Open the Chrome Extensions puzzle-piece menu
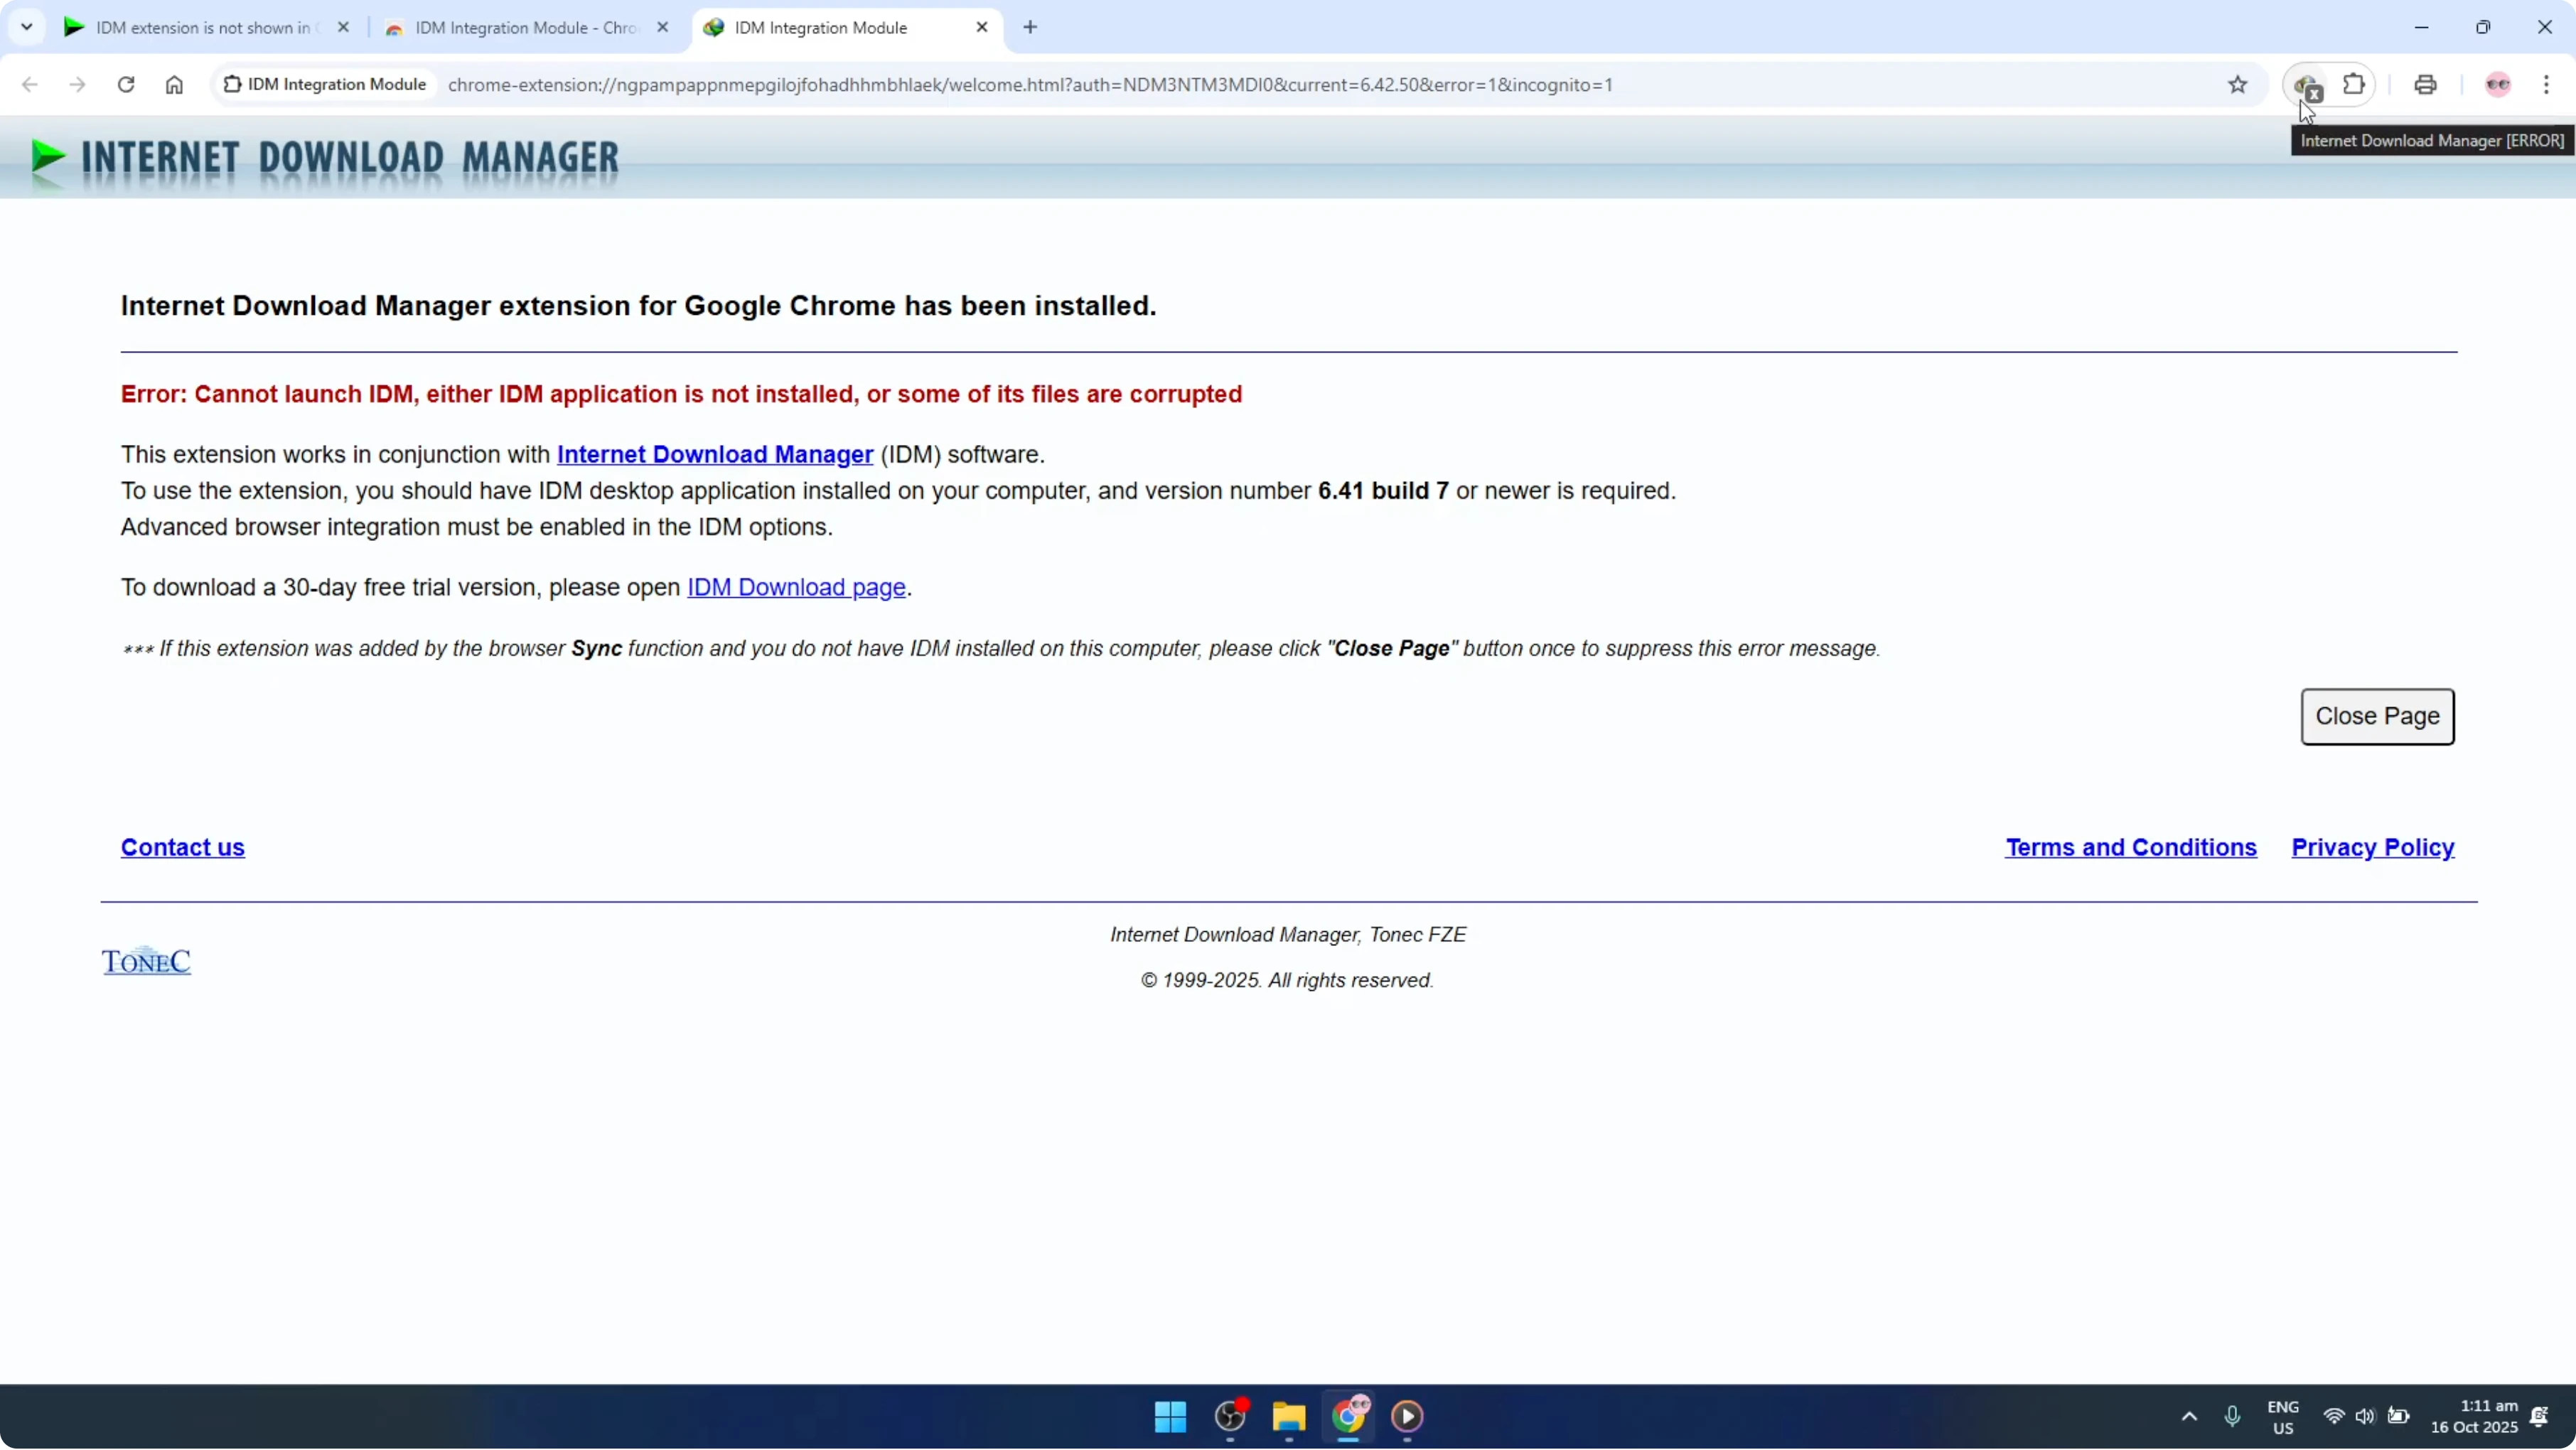 [x=2355, y=85]
